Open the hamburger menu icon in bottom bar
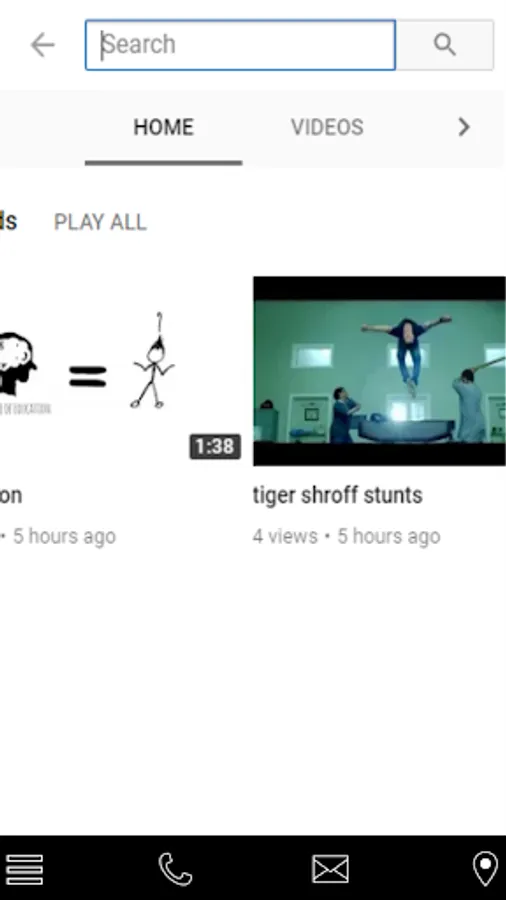The height and width of the screenshot is (900, 506). coord(24,870)
